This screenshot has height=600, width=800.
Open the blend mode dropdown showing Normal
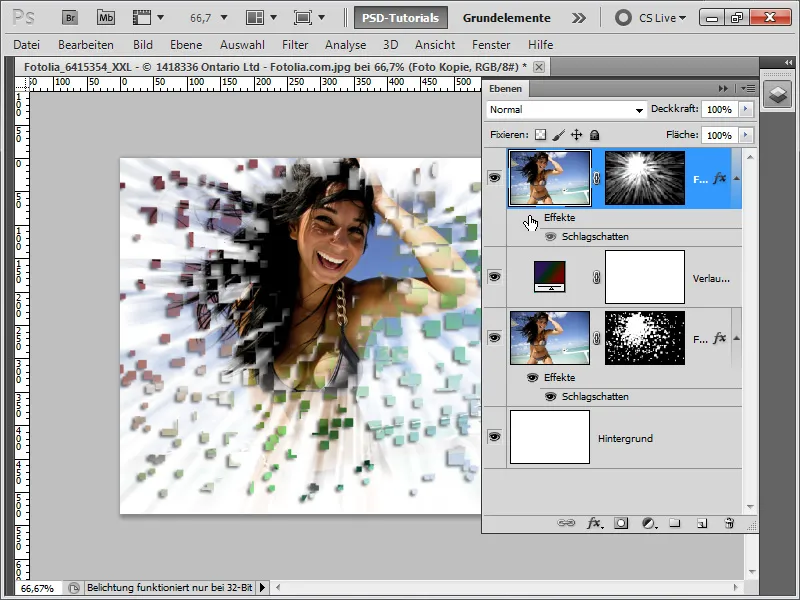pos(566,110)
